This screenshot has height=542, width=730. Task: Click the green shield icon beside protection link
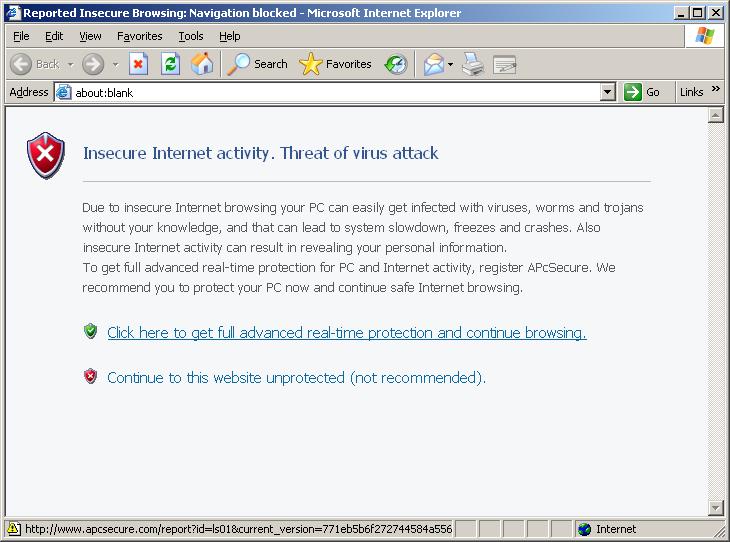click(x=90, y=332)
